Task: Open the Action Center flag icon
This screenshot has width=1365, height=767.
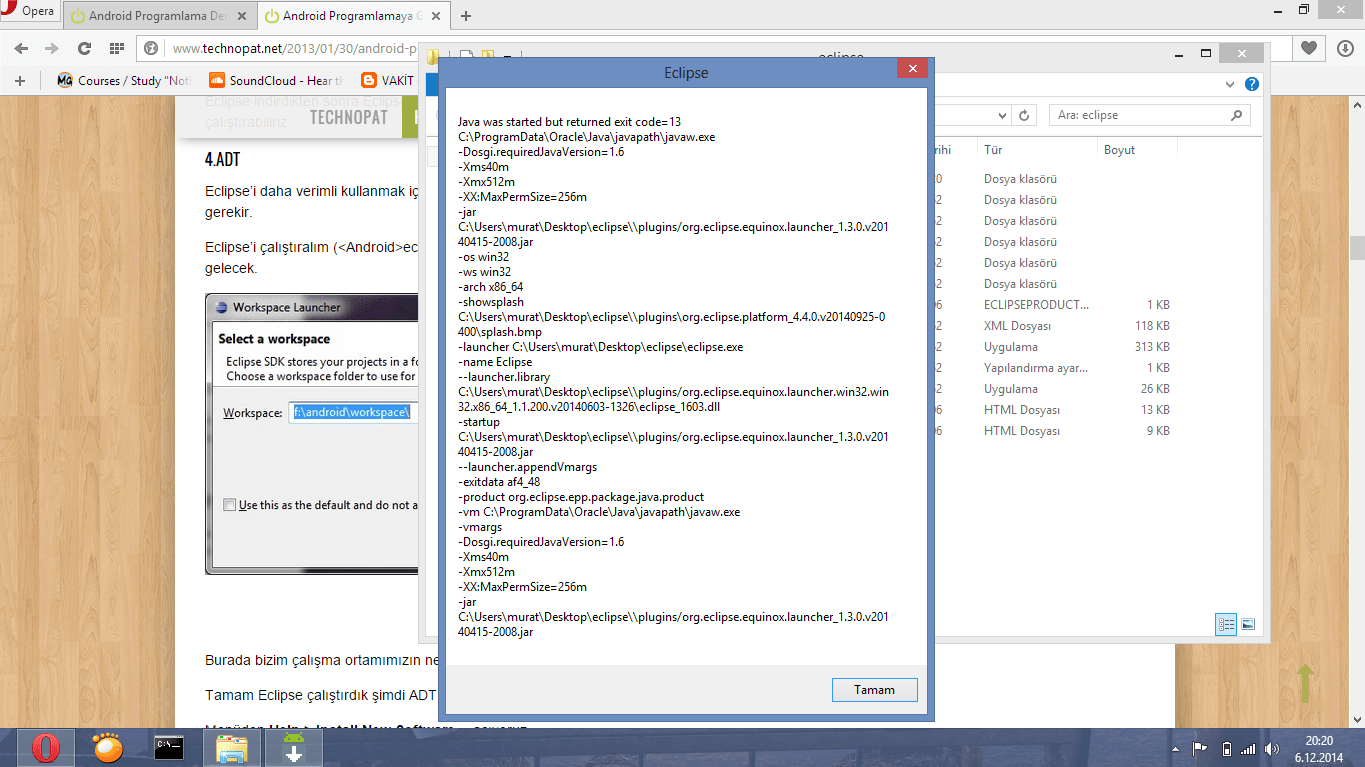Action: click(1200, 748)
